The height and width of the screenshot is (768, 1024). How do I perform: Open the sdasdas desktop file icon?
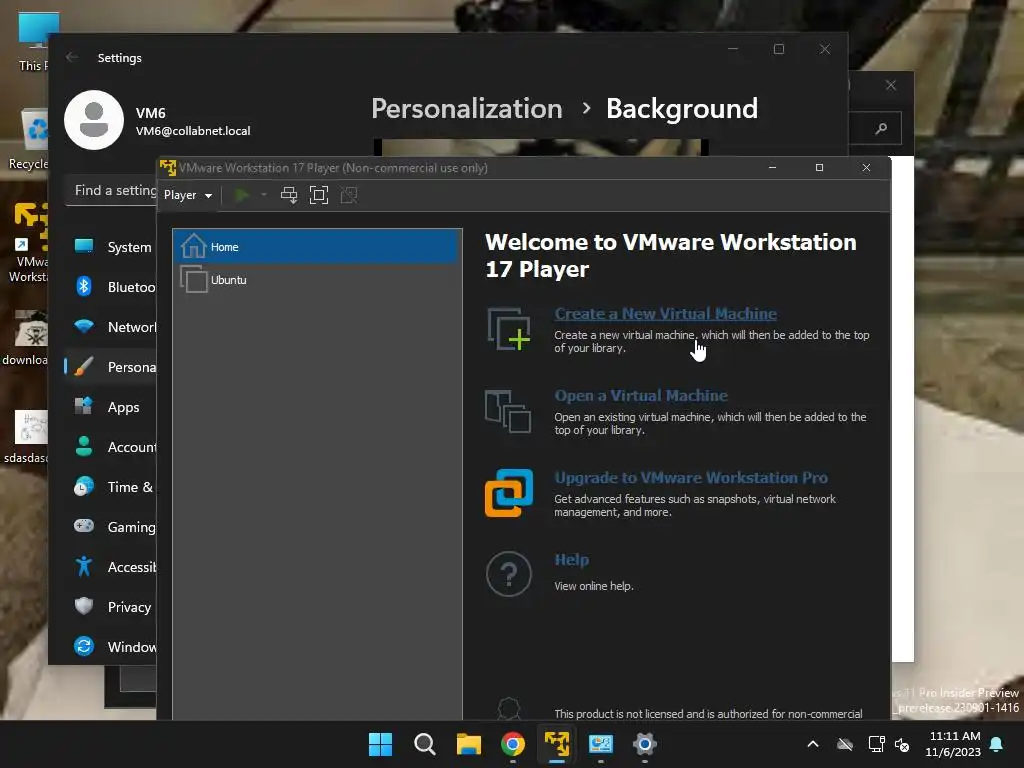point(27,436)
